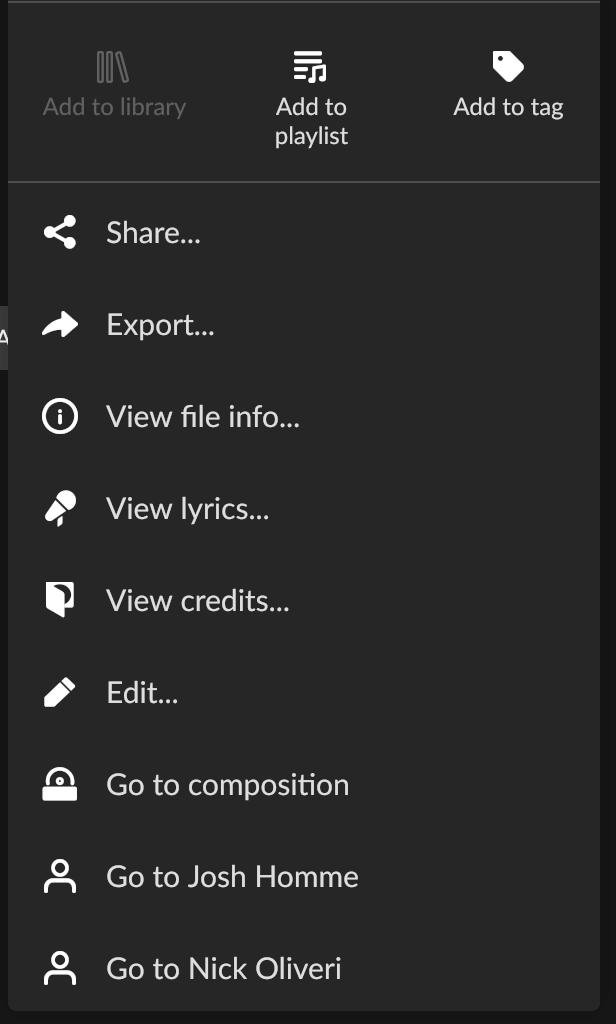Click the edit pencil icon
616x1024 pixels.
(60, 693)
